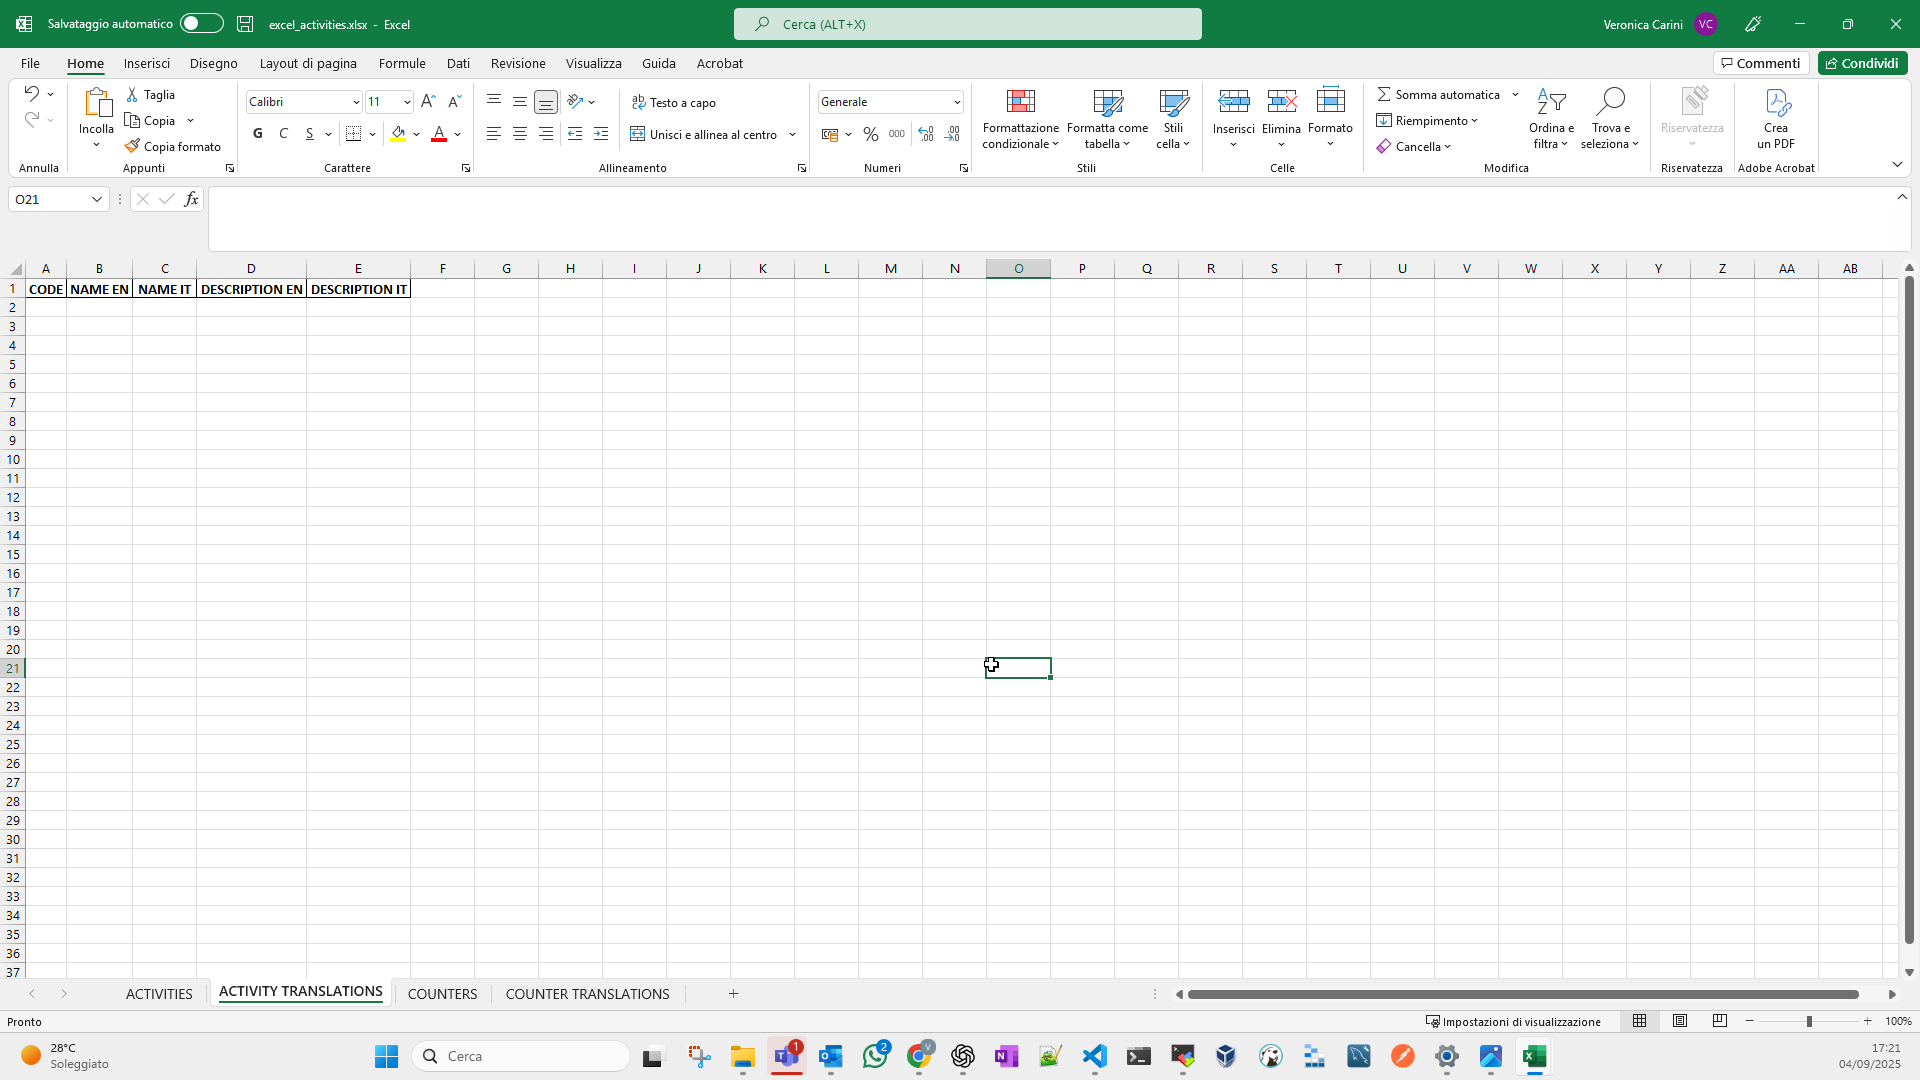Viewport: 1920px width, 1080px height.
Task: Click the Condividi button
Action: pyautogui.click(x=1862, y=63)
